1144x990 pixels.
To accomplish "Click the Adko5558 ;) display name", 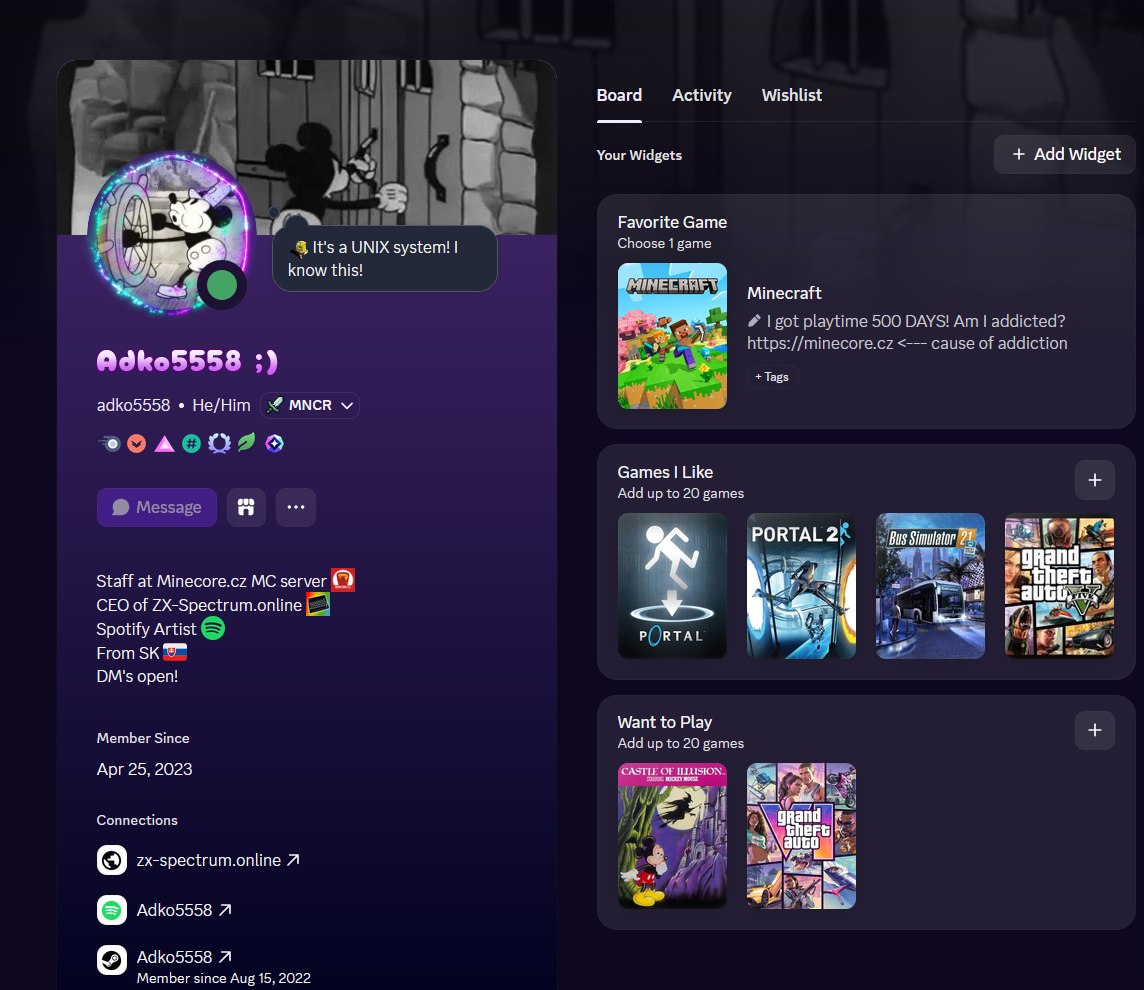I will (x=188, y=361).
